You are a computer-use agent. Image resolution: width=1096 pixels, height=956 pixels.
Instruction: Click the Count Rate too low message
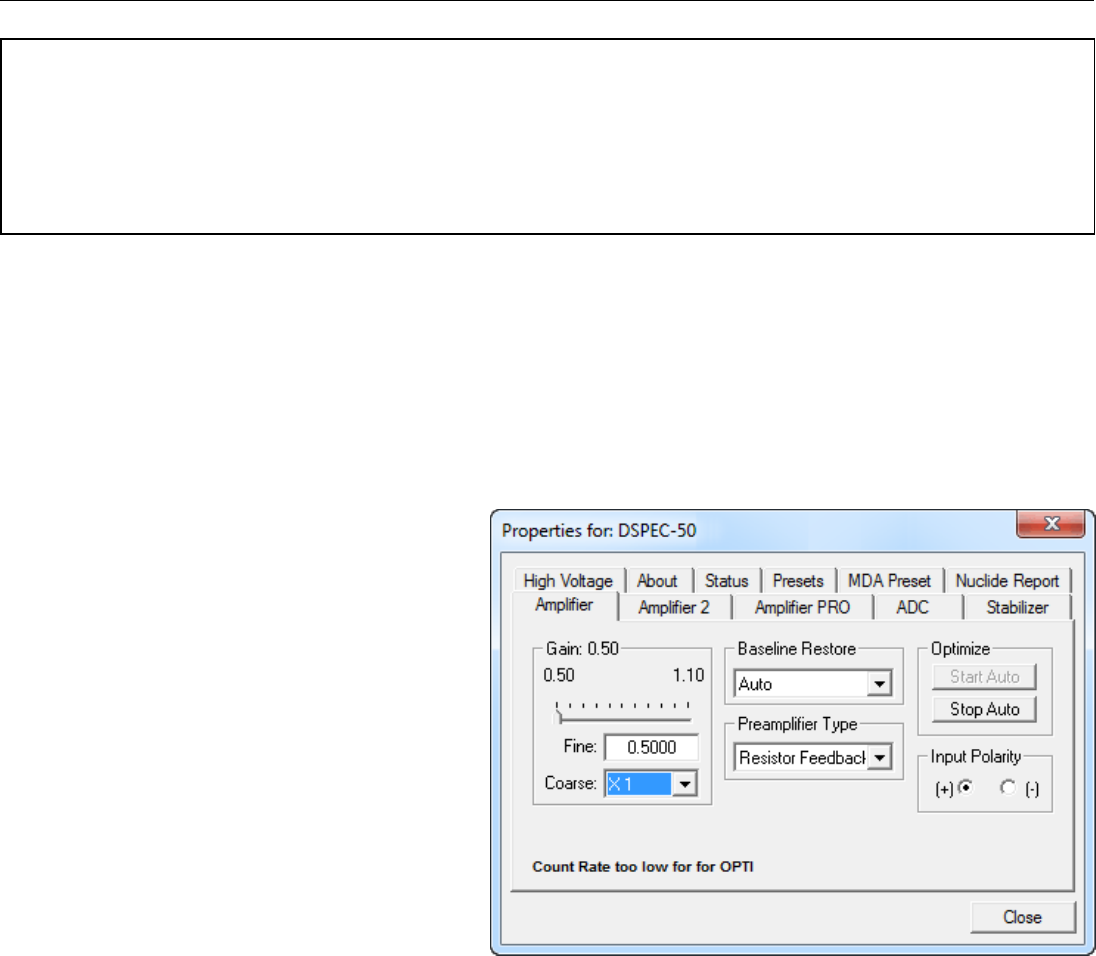(x=643, y=867)
